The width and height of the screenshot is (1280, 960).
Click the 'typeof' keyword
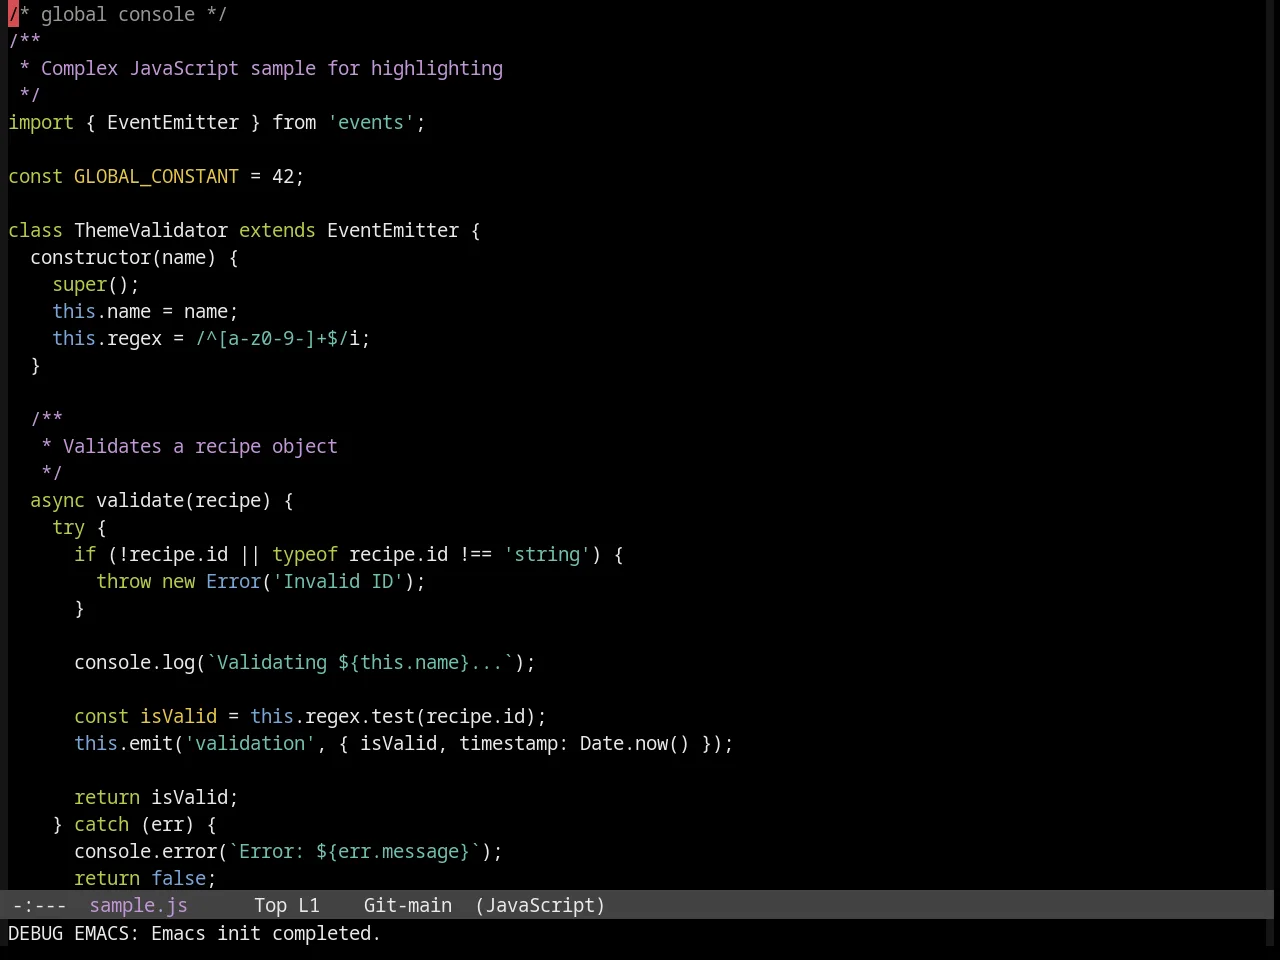coord(305,554)
